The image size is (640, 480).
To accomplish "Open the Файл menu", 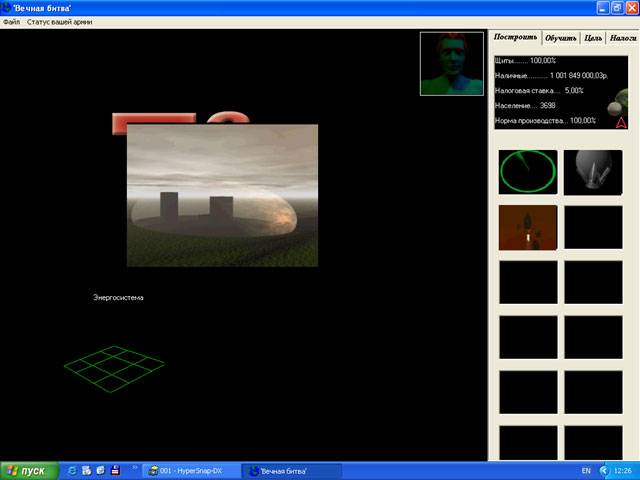I will pyautogui.click(x=11, y=21).
